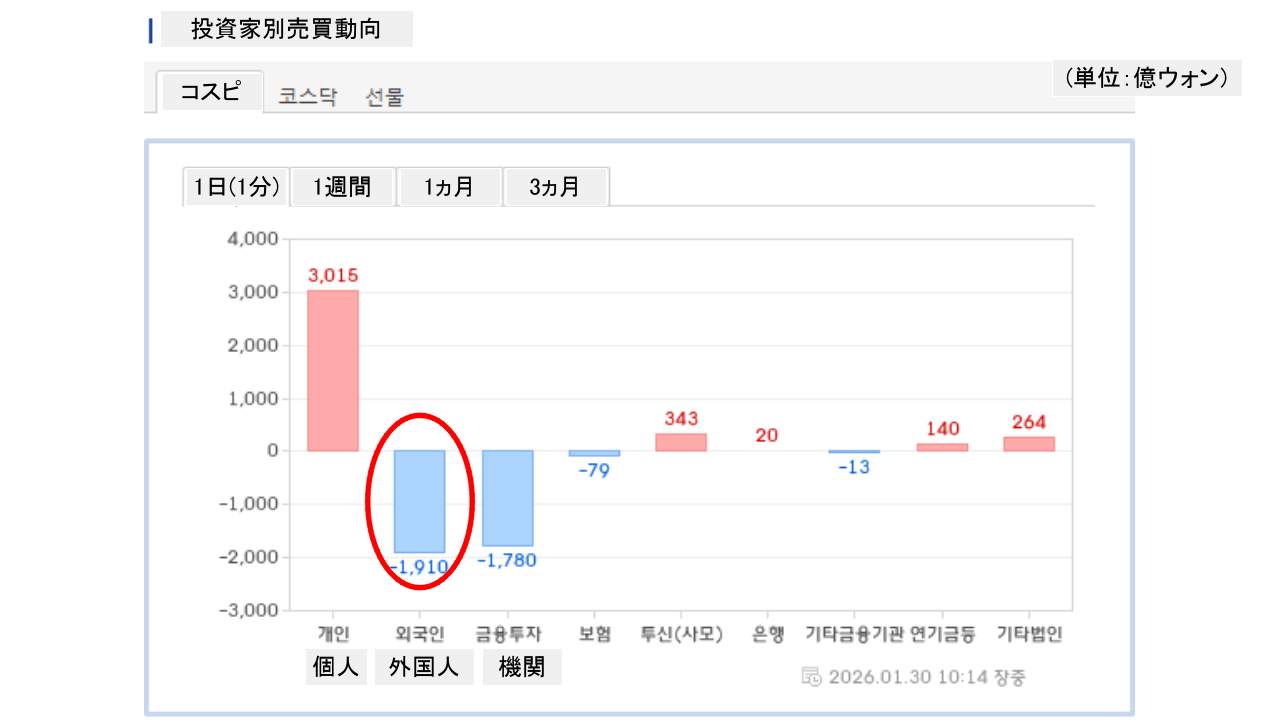Click the 機関 translation label
The width and height of the screenshot is (1280, 720).
coord(521,668)
